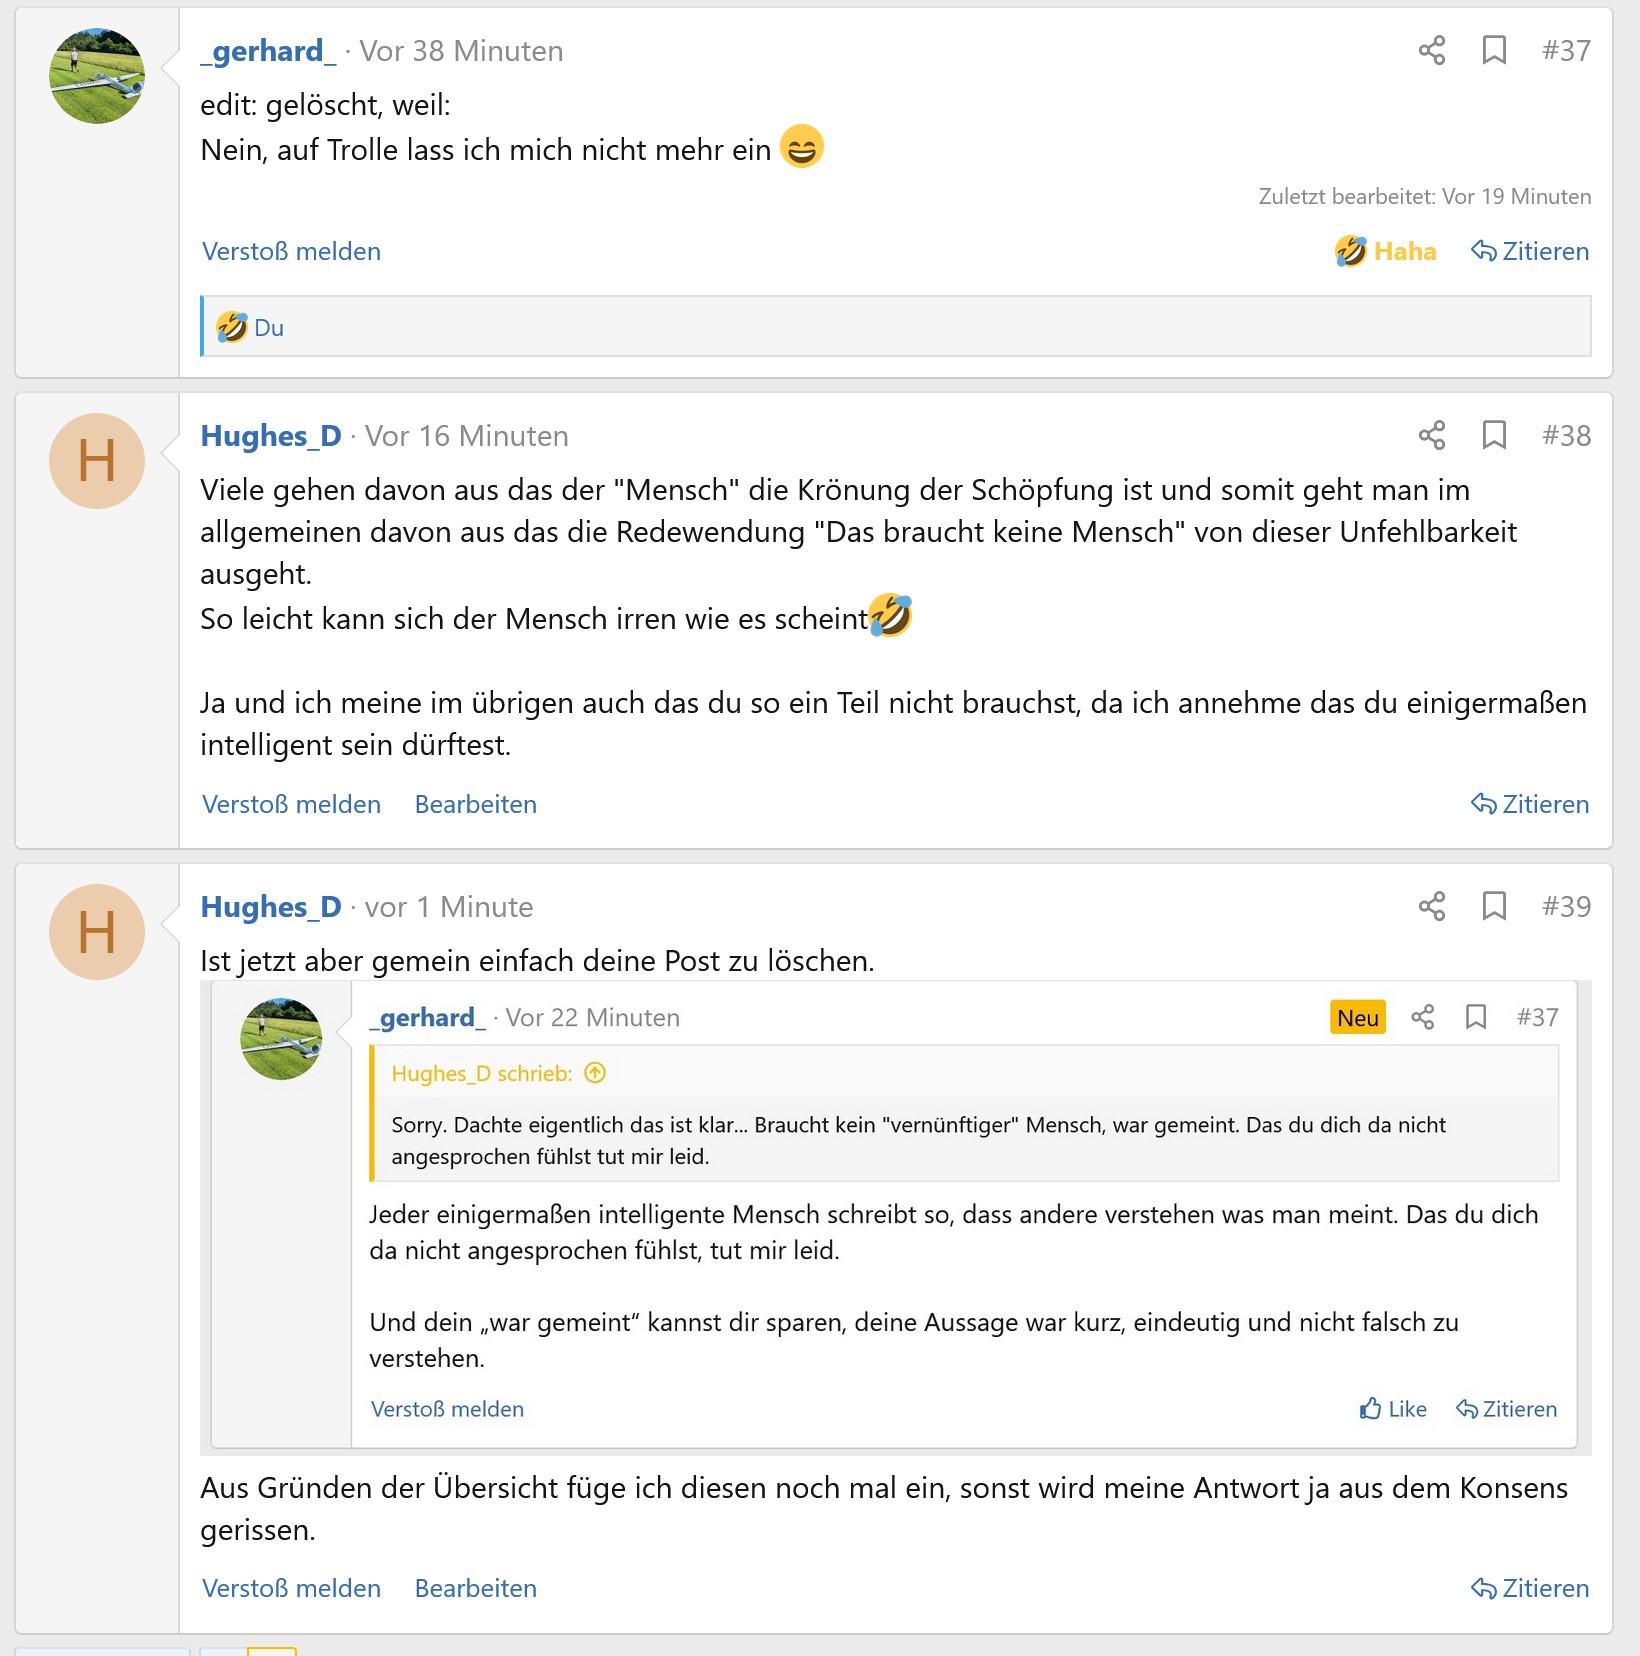Like the quoted _gerhard_ post

[x=1393, y=1409]
